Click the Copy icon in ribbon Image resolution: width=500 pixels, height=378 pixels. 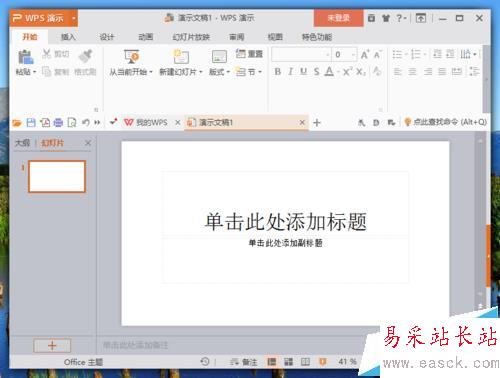46,71
